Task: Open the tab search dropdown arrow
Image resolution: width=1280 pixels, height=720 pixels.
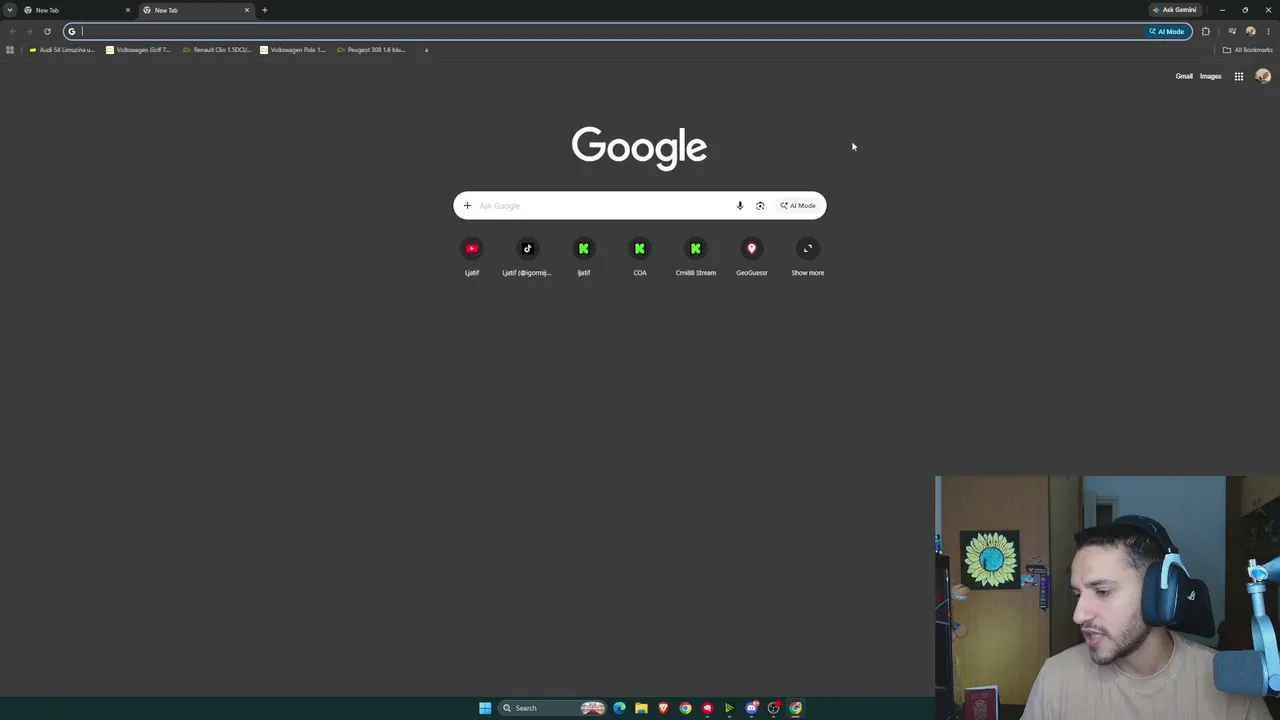Action: pyautogui.click(x=10, y=10)
